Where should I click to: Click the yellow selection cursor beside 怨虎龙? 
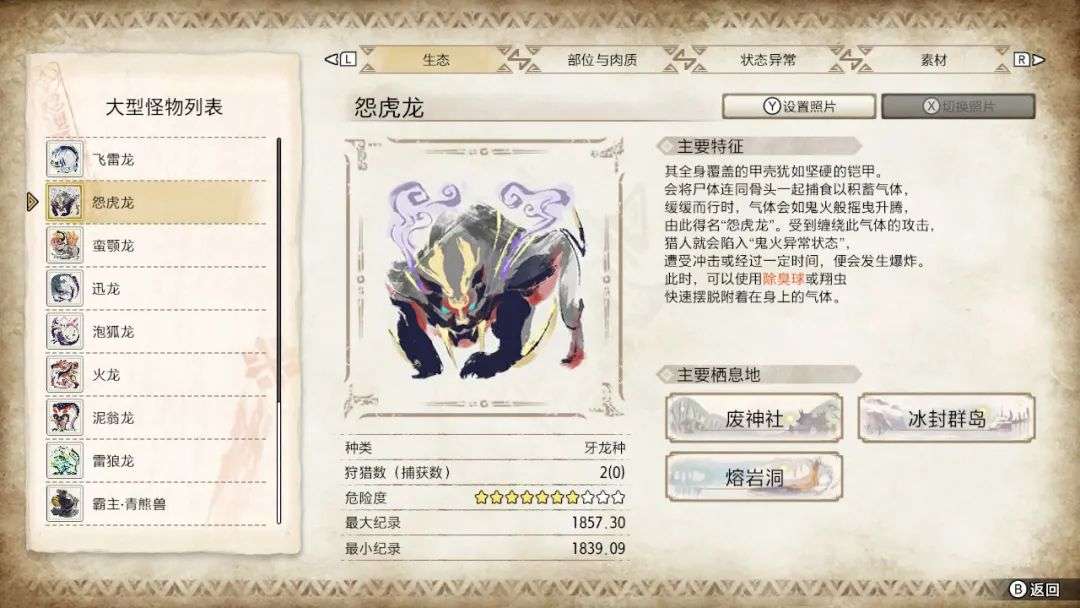tap(32, 202)
